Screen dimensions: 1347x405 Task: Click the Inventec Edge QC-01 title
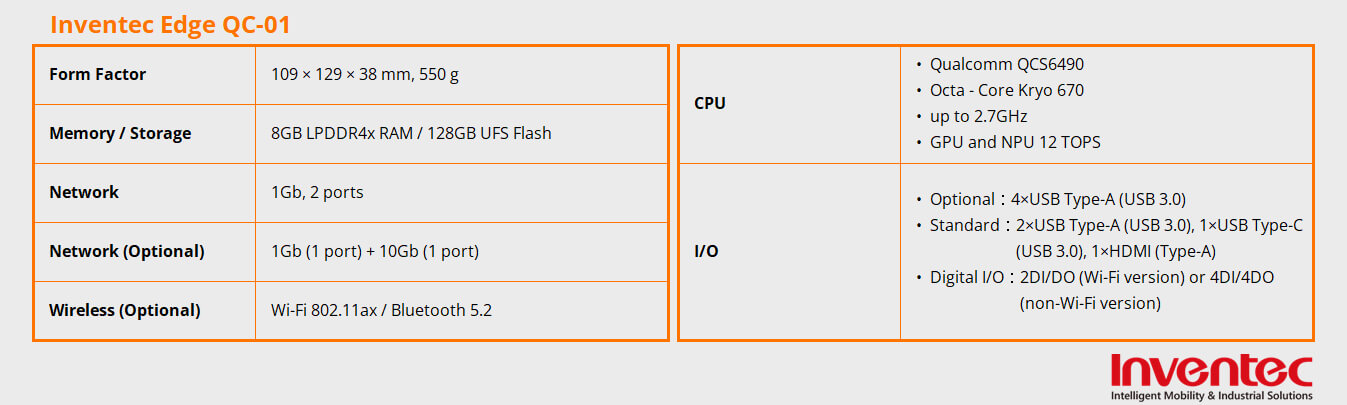(x=170, y=25)
